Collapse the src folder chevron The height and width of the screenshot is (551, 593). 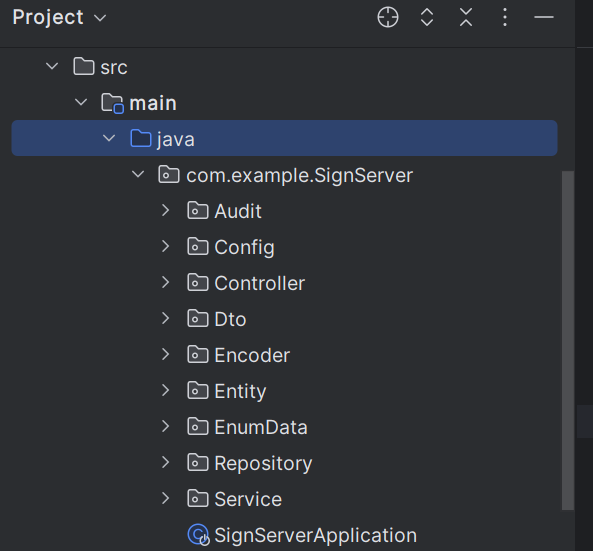pyautogui.click(x=52, y=67)
